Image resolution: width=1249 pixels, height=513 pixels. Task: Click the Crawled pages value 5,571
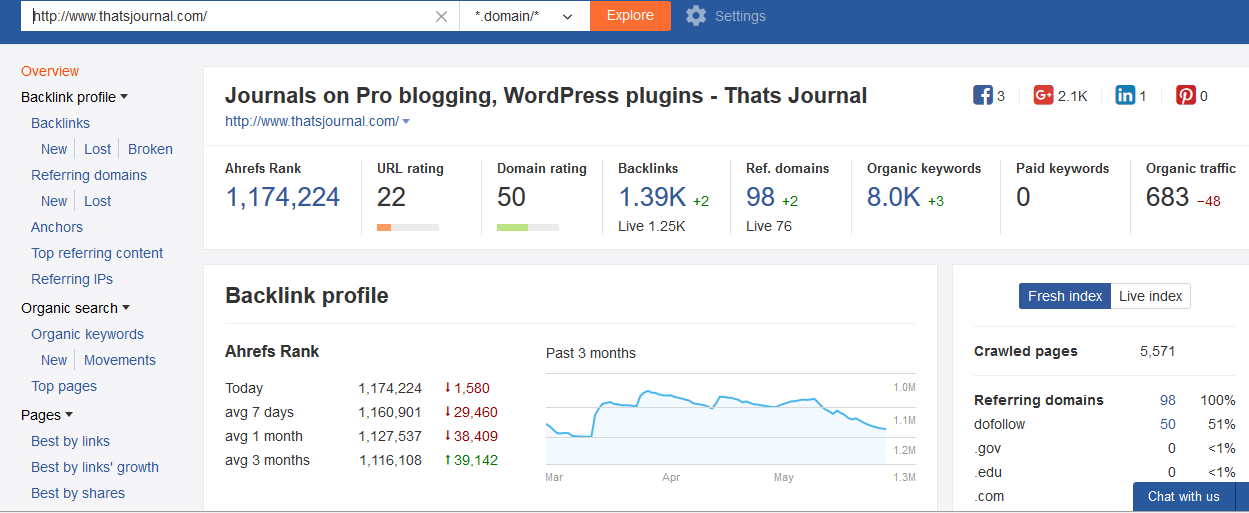click(1157, 351)
